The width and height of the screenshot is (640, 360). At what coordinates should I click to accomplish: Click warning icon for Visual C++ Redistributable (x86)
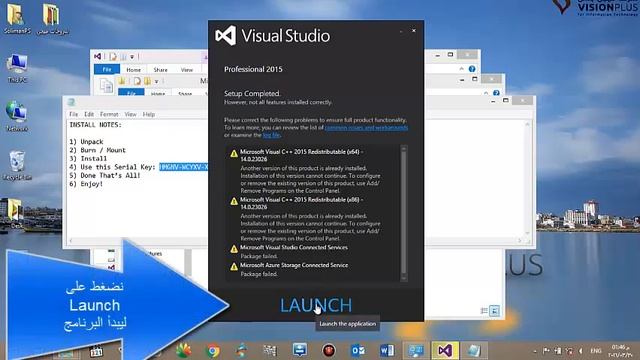[233, 201]
